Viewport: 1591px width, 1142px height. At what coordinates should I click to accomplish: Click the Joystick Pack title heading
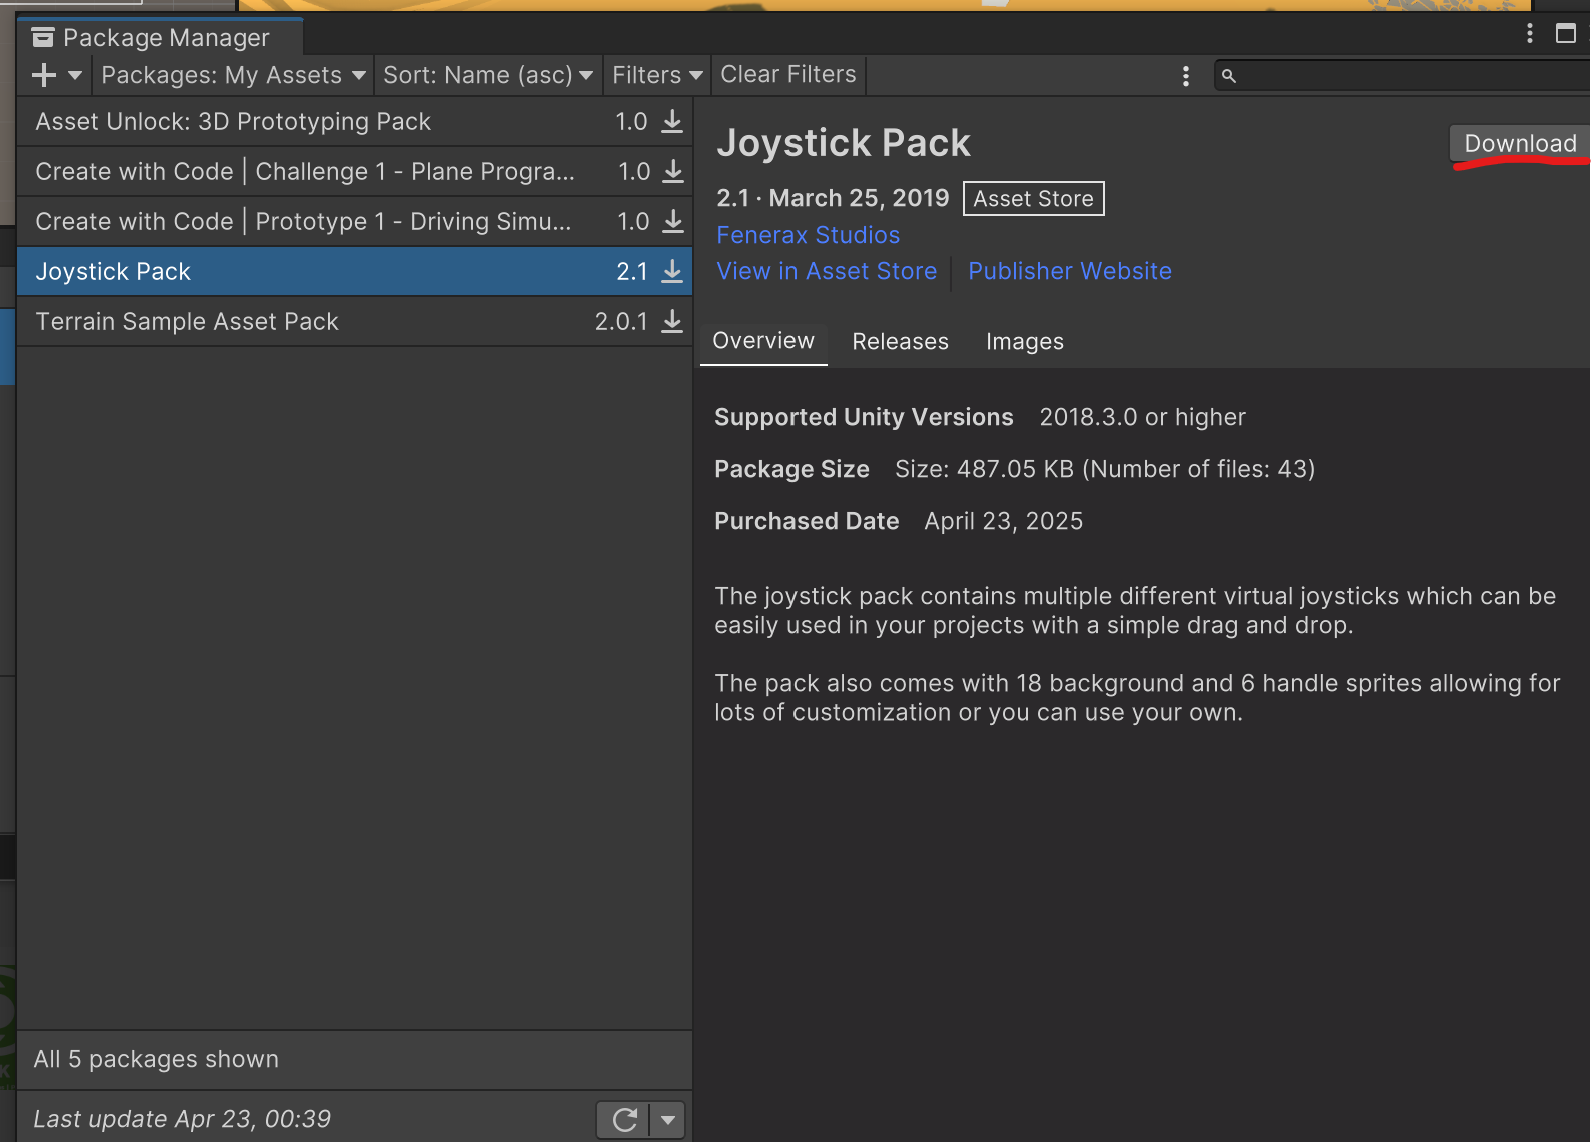click(844, 144)
